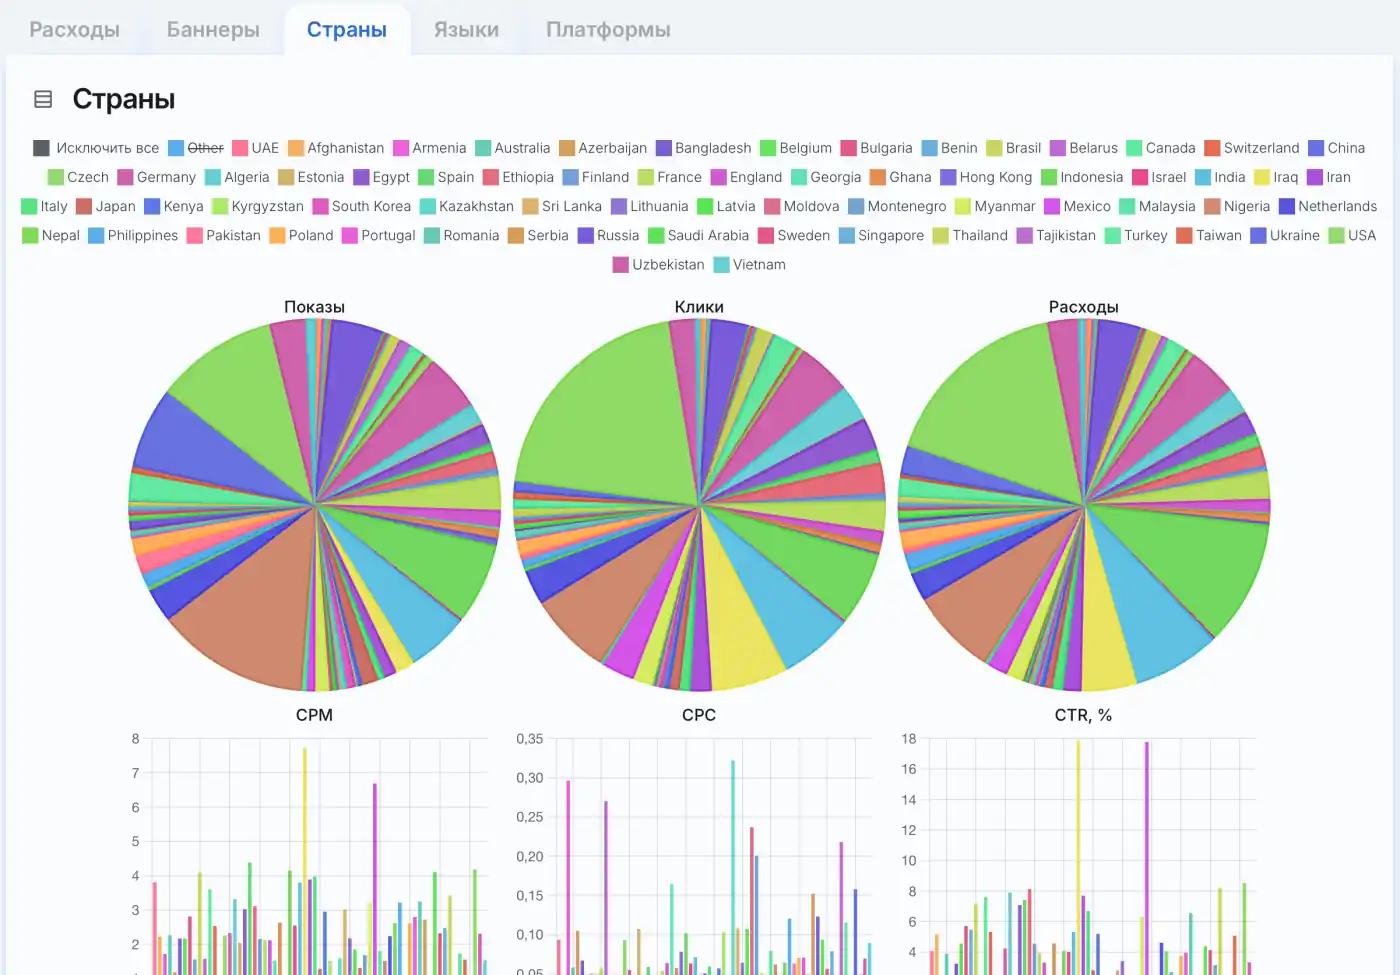The width and height of the screenshot is (1400, 975).
Task: Click the Egypt legend entry
Action: (382, 177)
